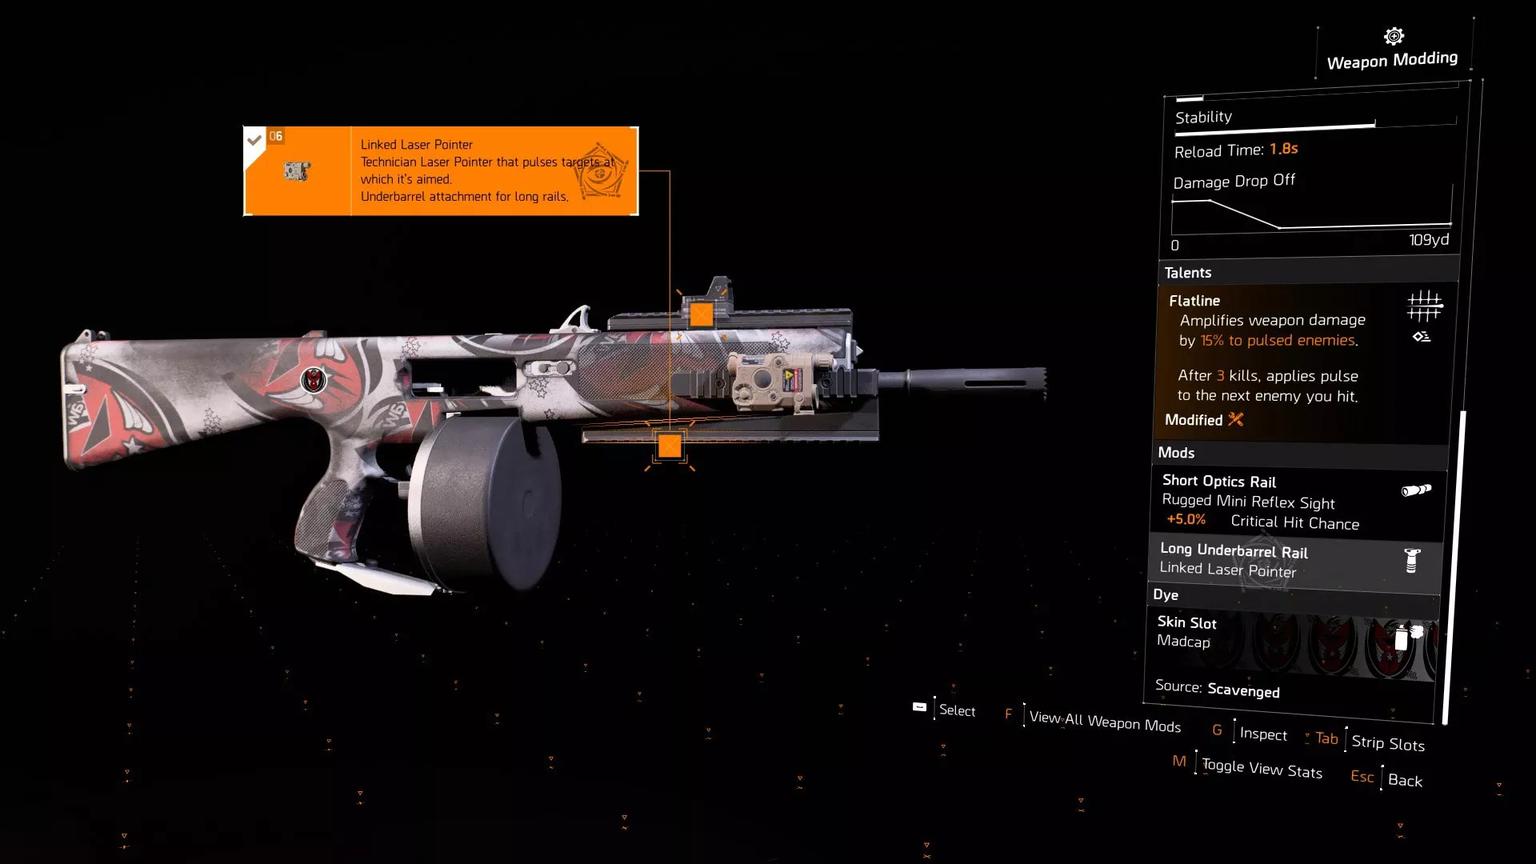This screenshot has width=1536, height=864.
Task: Open the Short Optics Rail mod slot
Action: coord(1298,501)
